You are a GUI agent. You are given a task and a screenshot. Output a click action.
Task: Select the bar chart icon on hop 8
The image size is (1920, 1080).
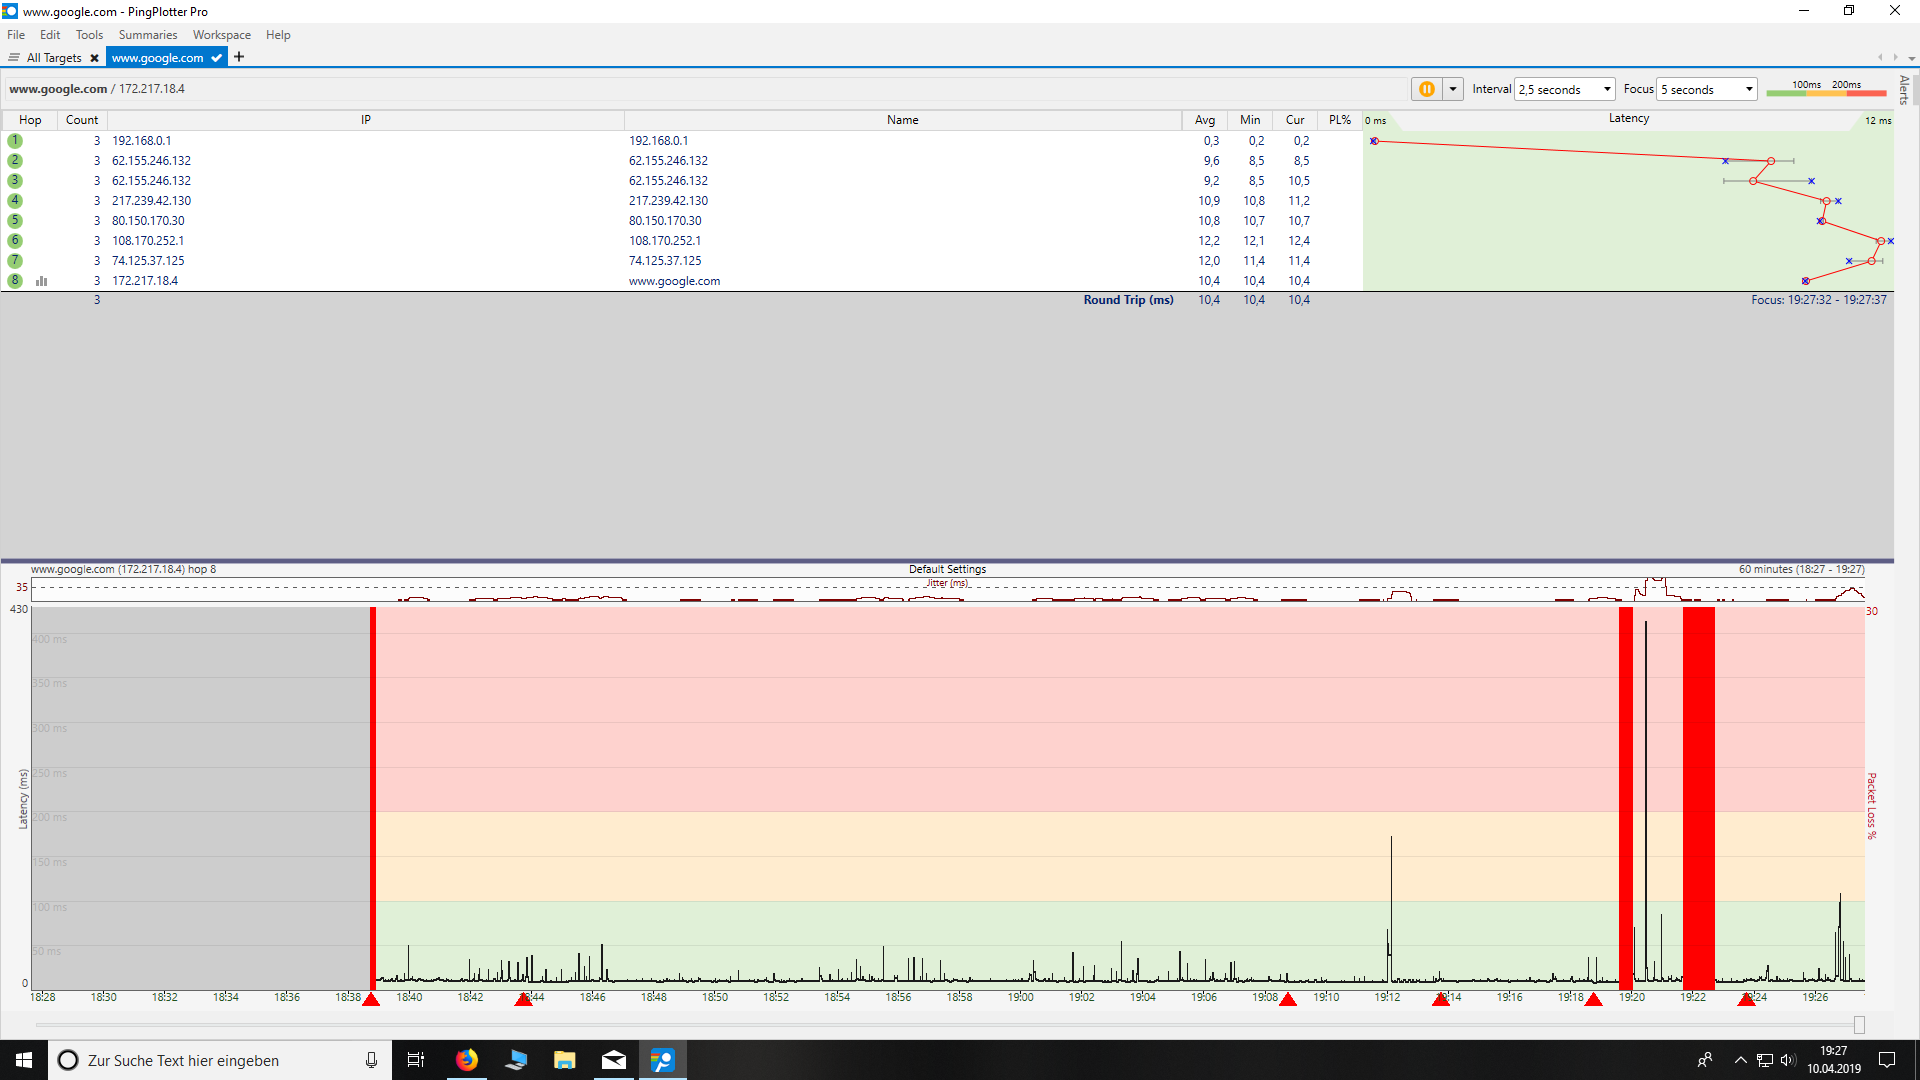(x=41, y=281)
